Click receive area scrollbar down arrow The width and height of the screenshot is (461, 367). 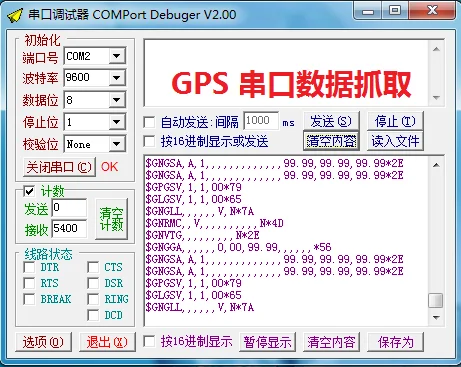436,317
